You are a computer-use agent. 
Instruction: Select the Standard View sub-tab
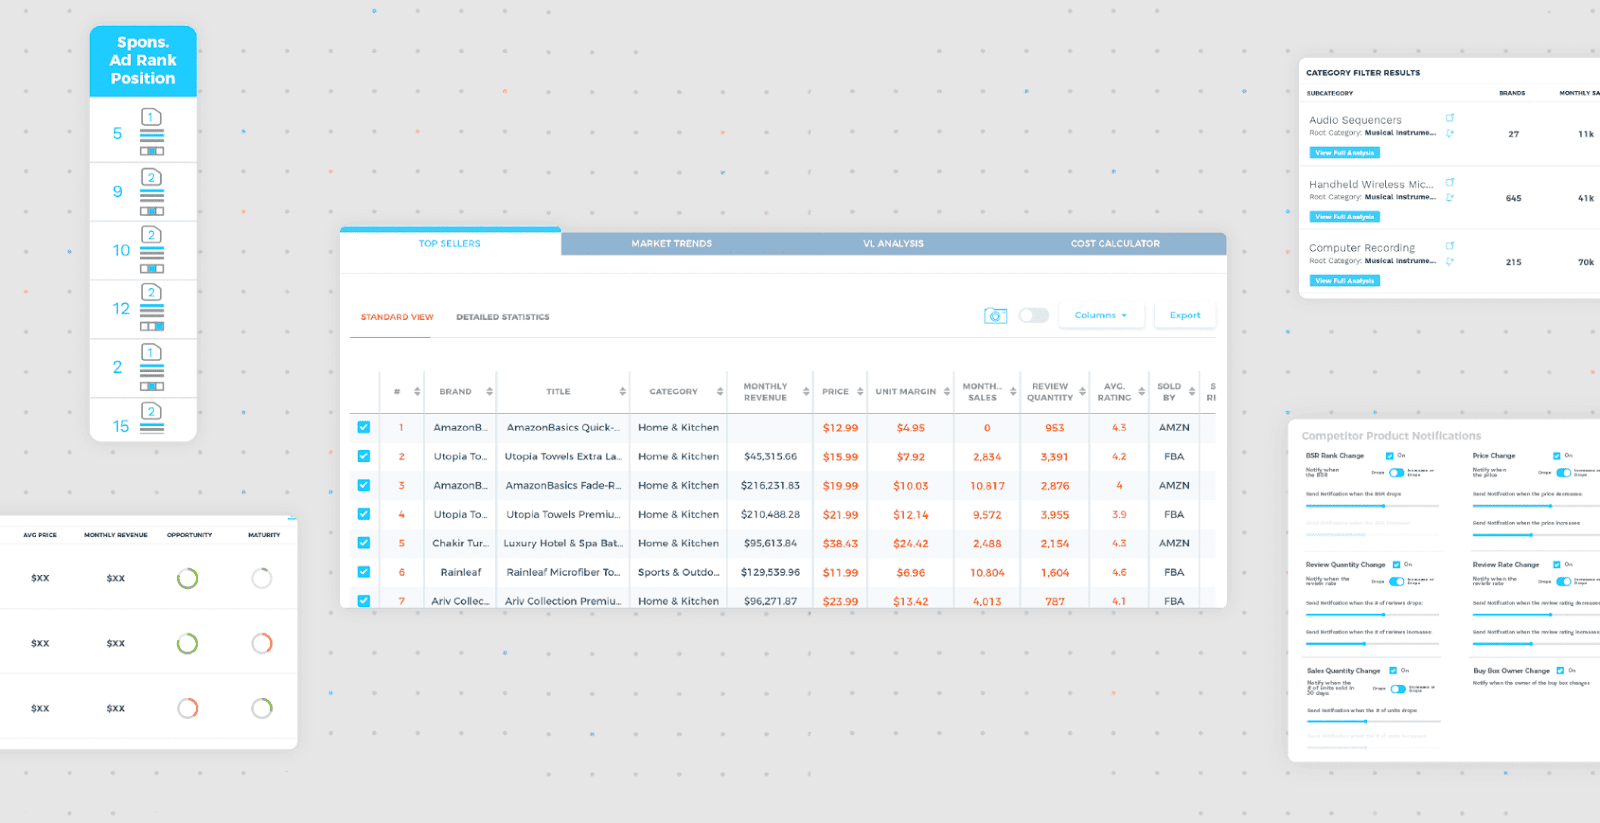(397, 317)
